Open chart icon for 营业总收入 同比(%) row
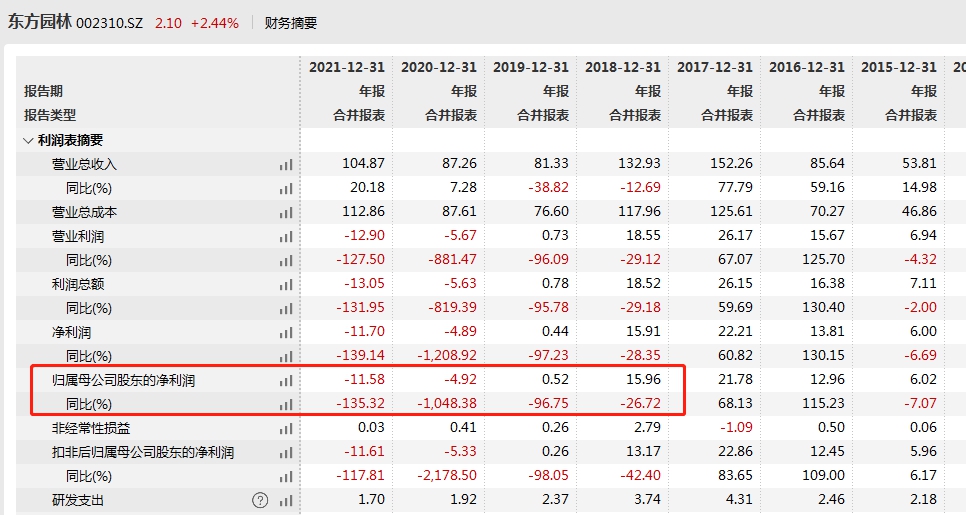The image size is (966, 515). coord(285,189)
